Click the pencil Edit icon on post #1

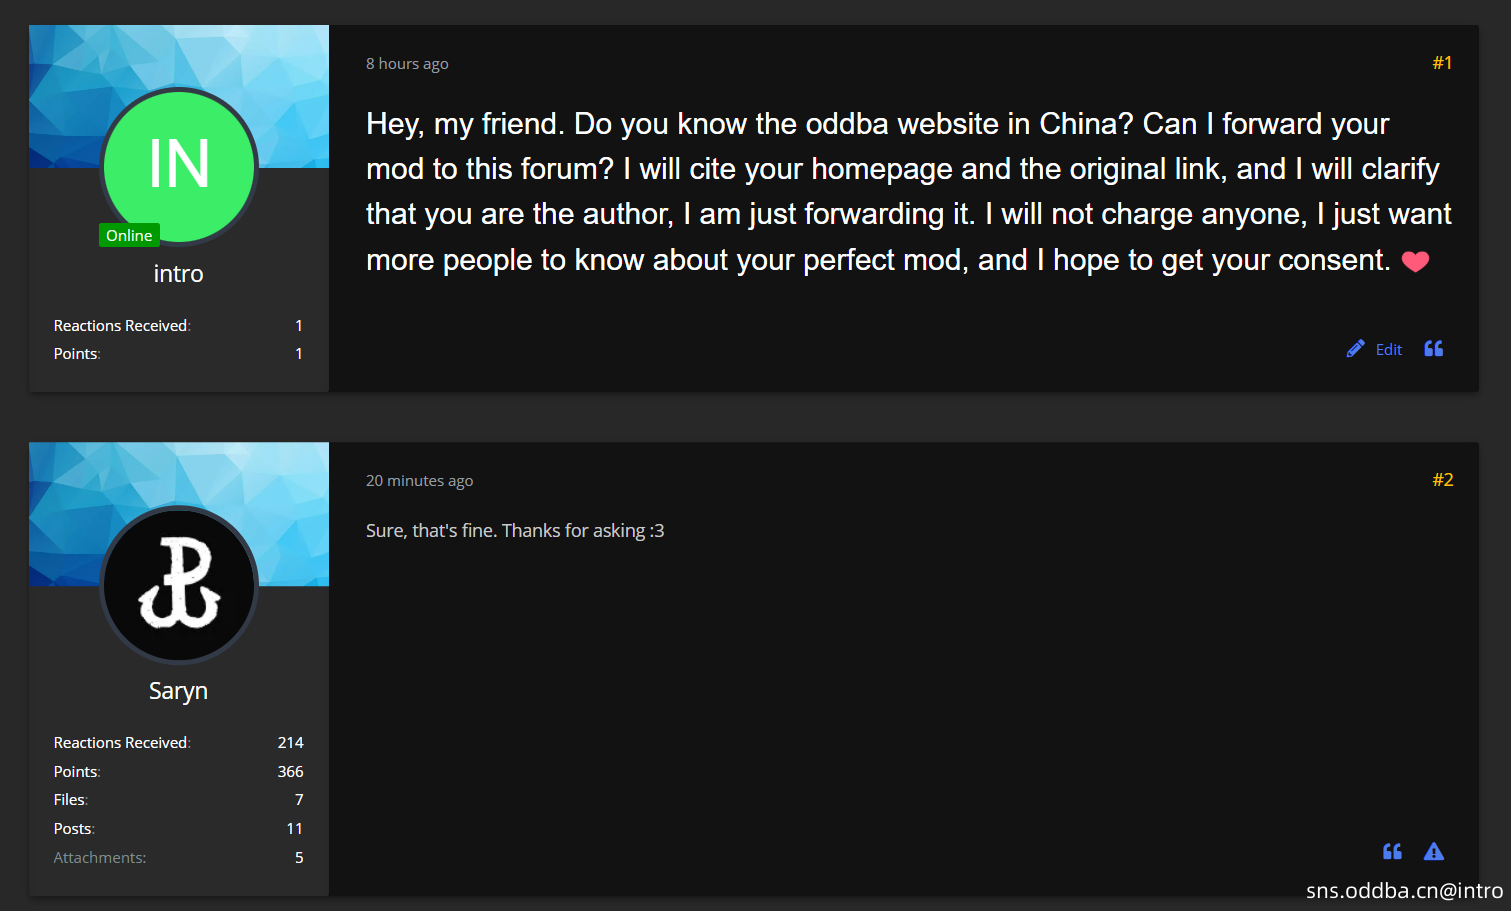coord(1355,349)
